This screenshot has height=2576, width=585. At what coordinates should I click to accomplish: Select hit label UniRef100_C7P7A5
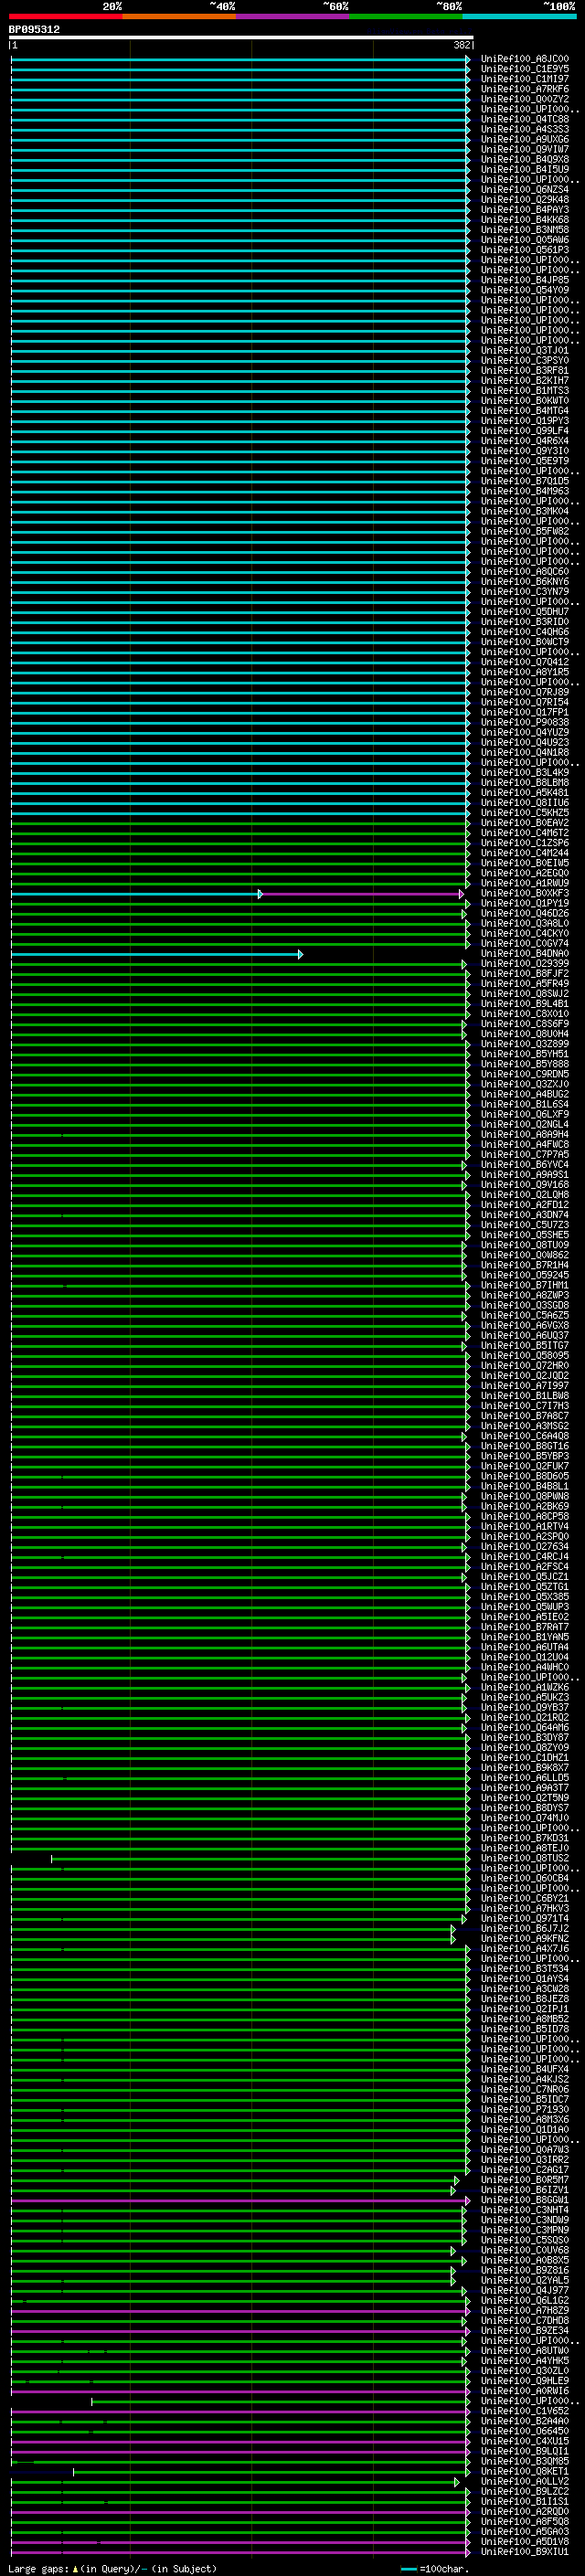coord(524,1154)
